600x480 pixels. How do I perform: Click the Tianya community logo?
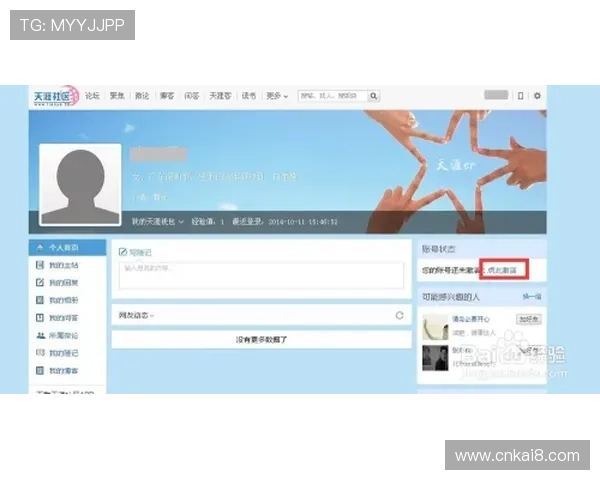click(56, 96)
